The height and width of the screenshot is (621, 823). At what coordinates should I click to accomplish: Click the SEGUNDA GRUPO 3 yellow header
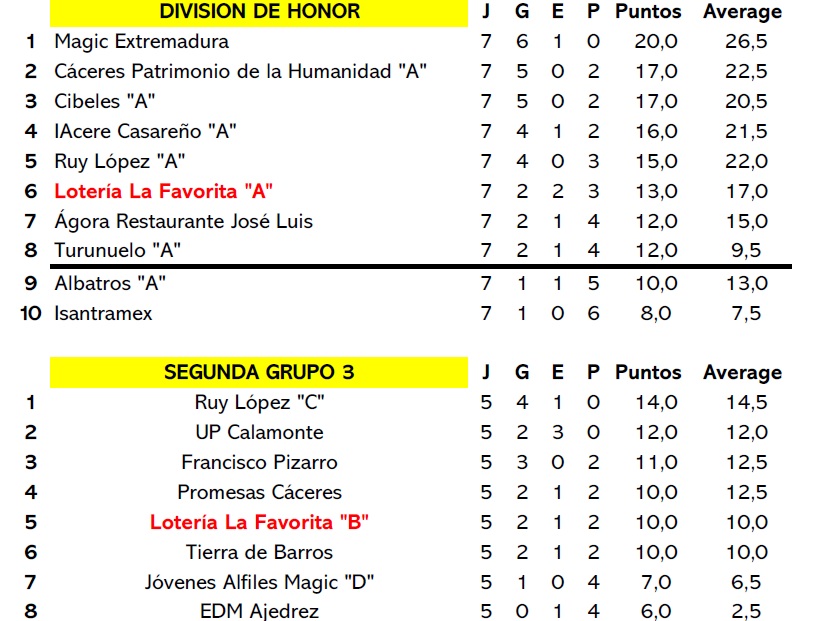pyautogui.click(x=259, y=372)
